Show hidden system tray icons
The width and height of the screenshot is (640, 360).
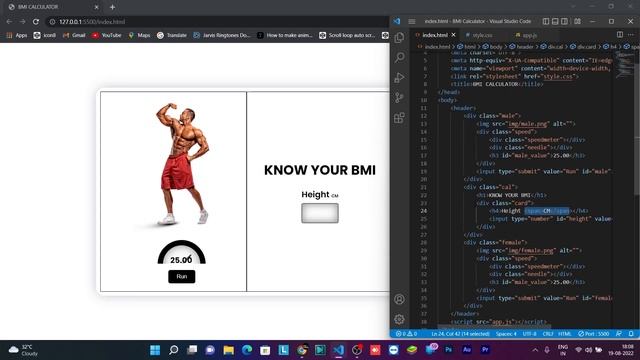click(535, 350)
